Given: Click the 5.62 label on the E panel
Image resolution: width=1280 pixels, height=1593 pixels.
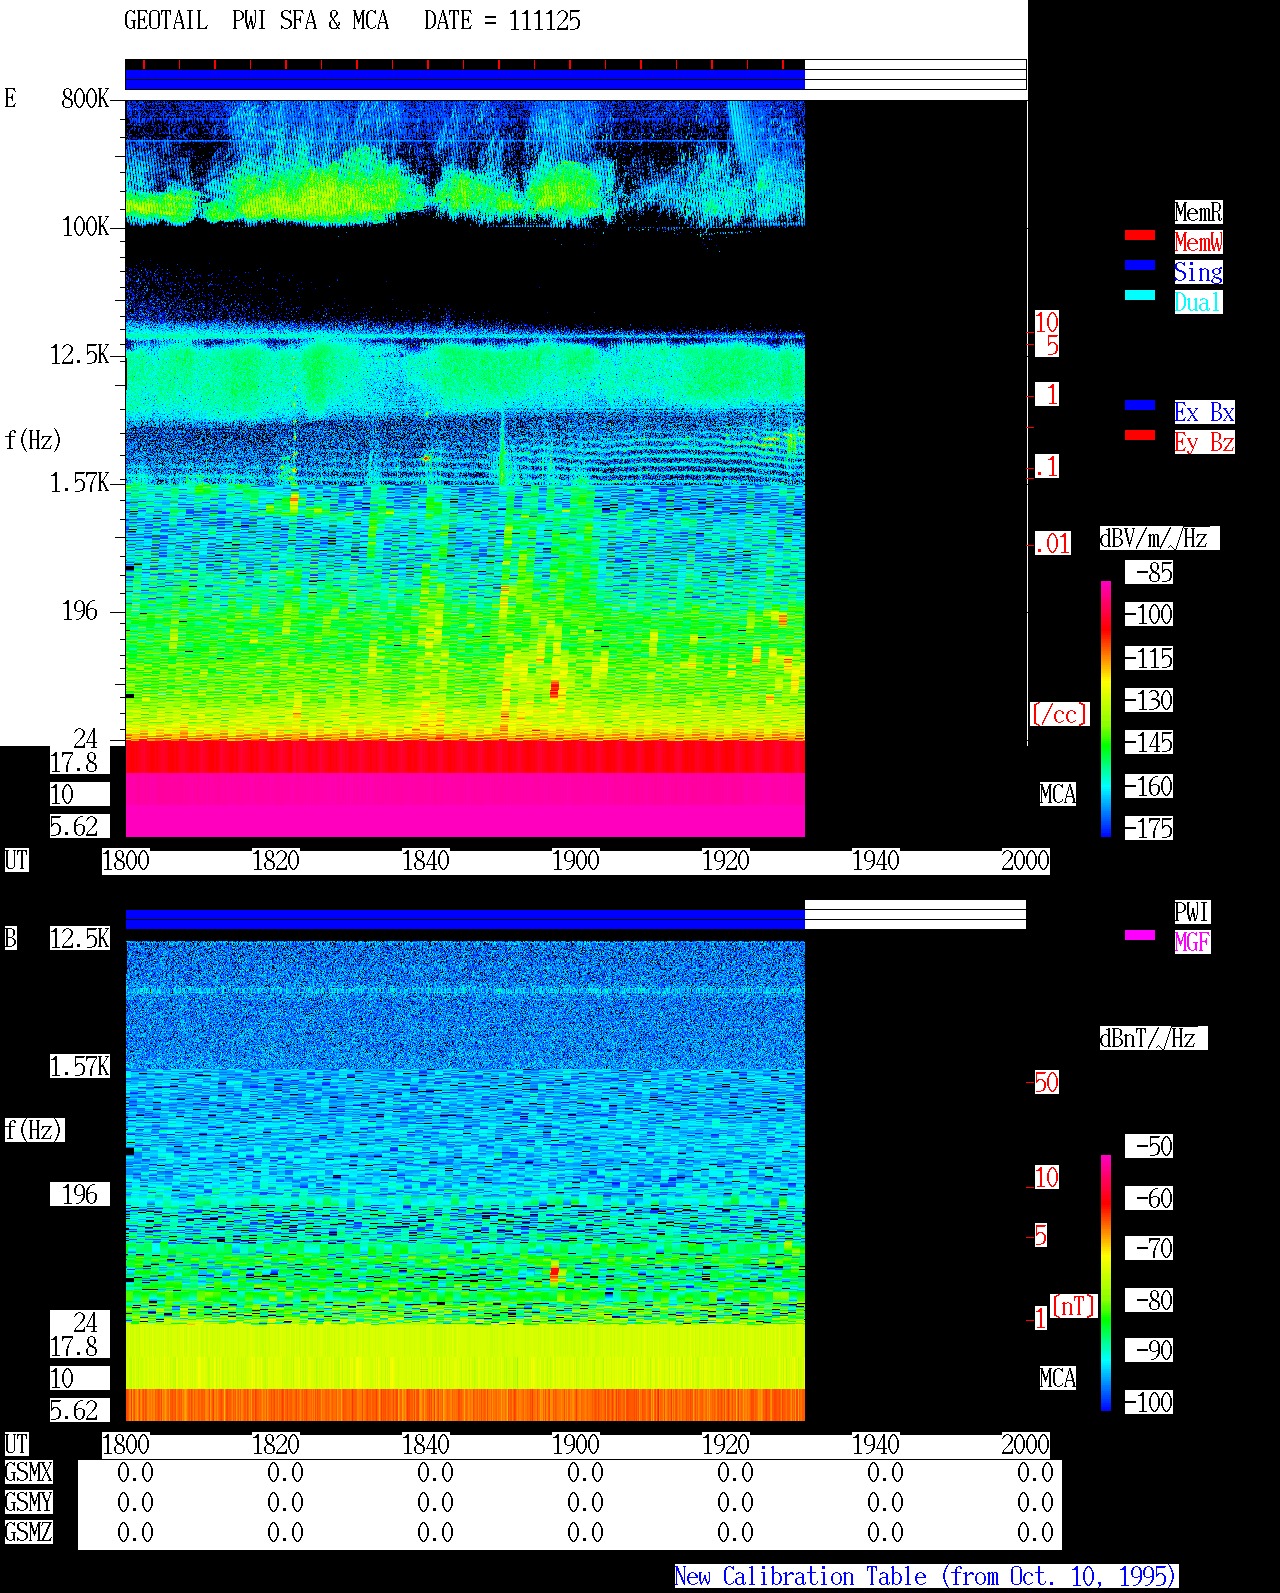Looking at the screenshot, I should [74, 826].
